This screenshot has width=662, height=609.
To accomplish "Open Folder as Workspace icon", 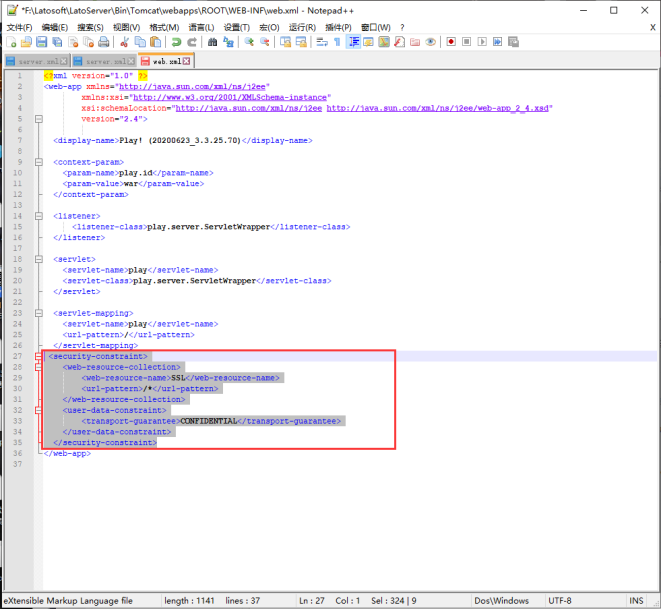I will coord(415,42).
